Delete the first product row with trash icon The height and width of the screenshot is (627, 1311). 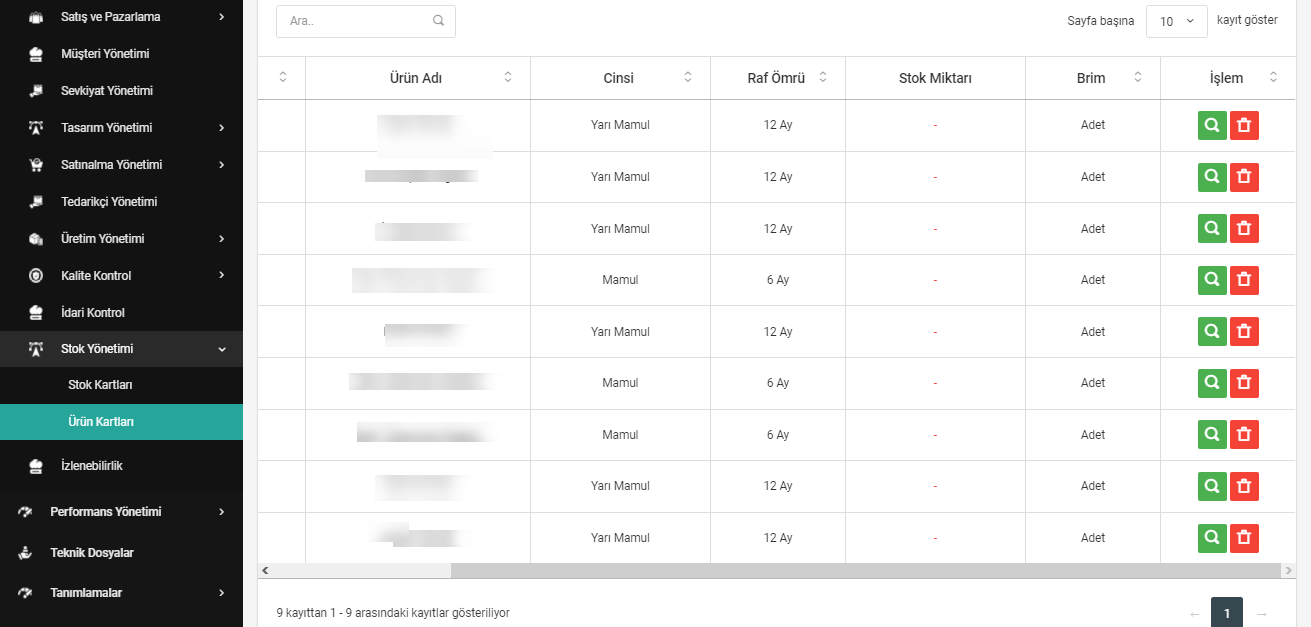(x=1244, y=125)
